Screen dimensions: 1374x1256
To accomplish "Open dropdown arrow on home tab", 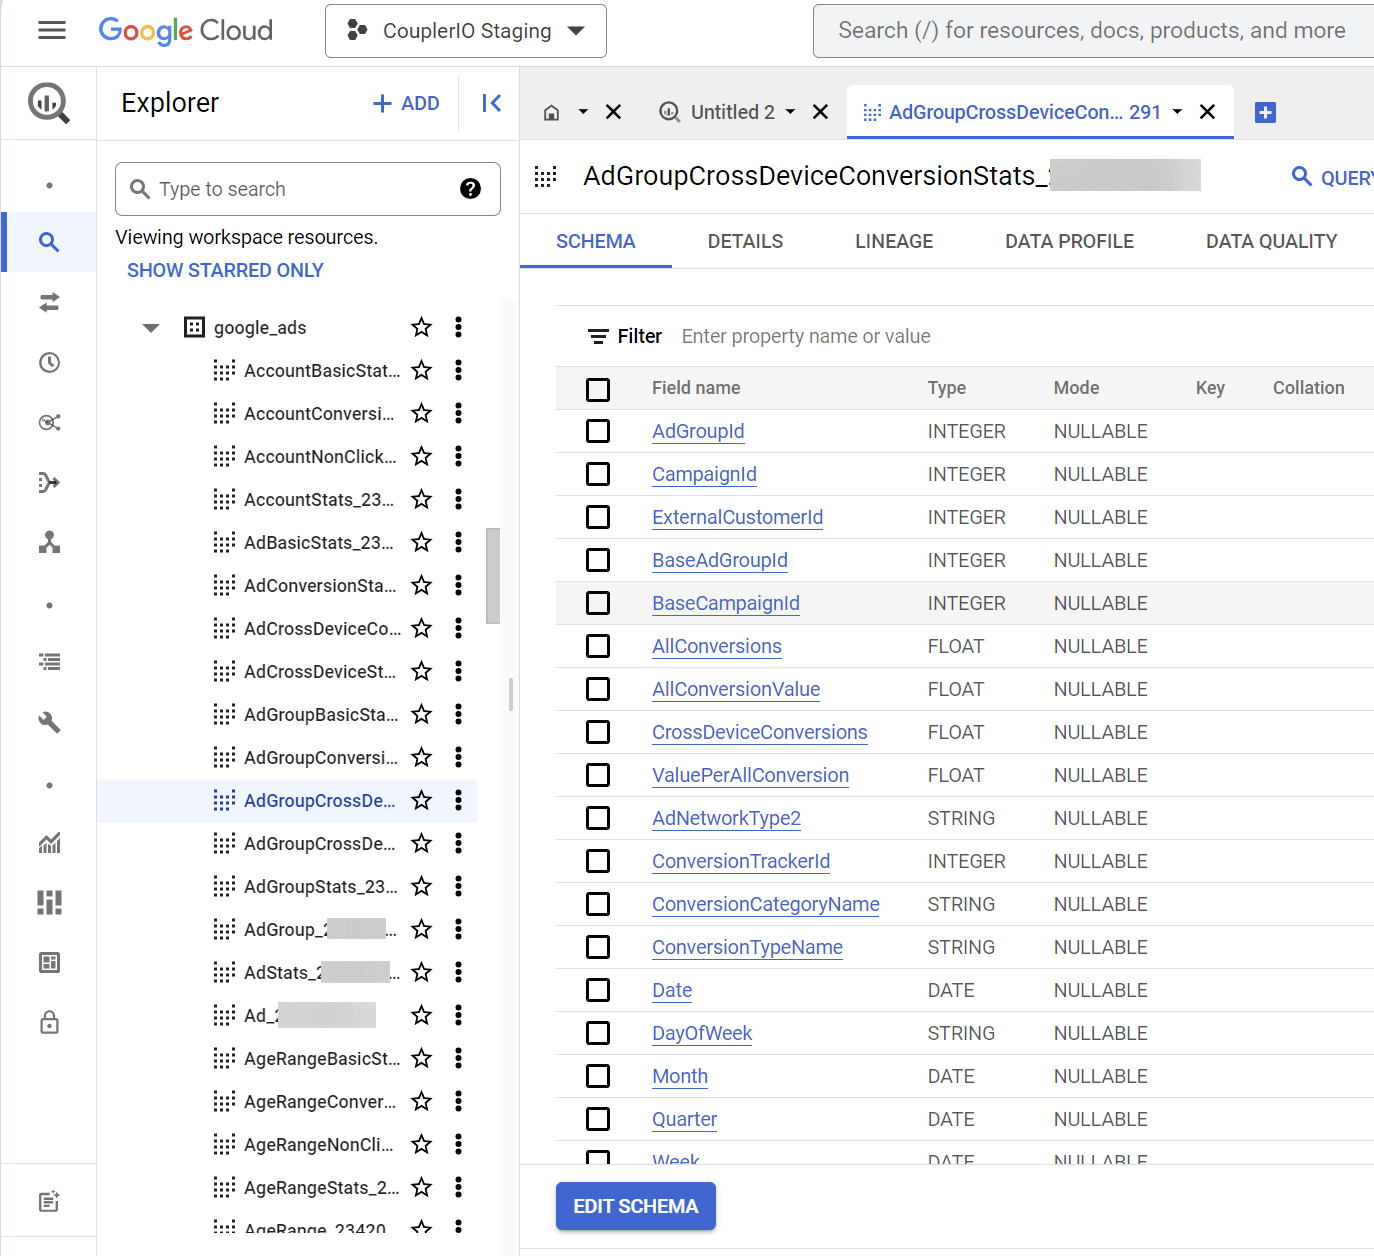I will click(x=583, y=112).
